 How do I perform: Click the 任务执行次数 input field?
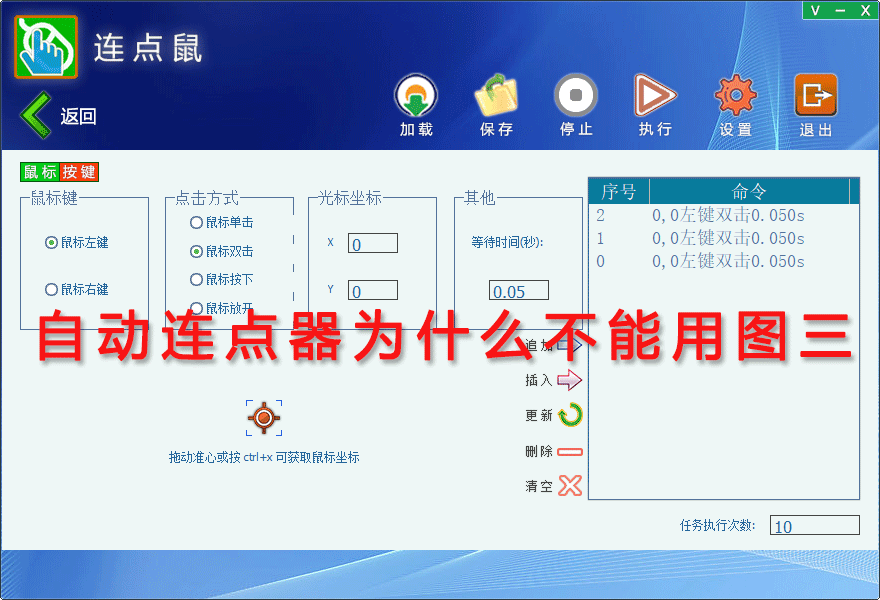[x=814, y=525]
